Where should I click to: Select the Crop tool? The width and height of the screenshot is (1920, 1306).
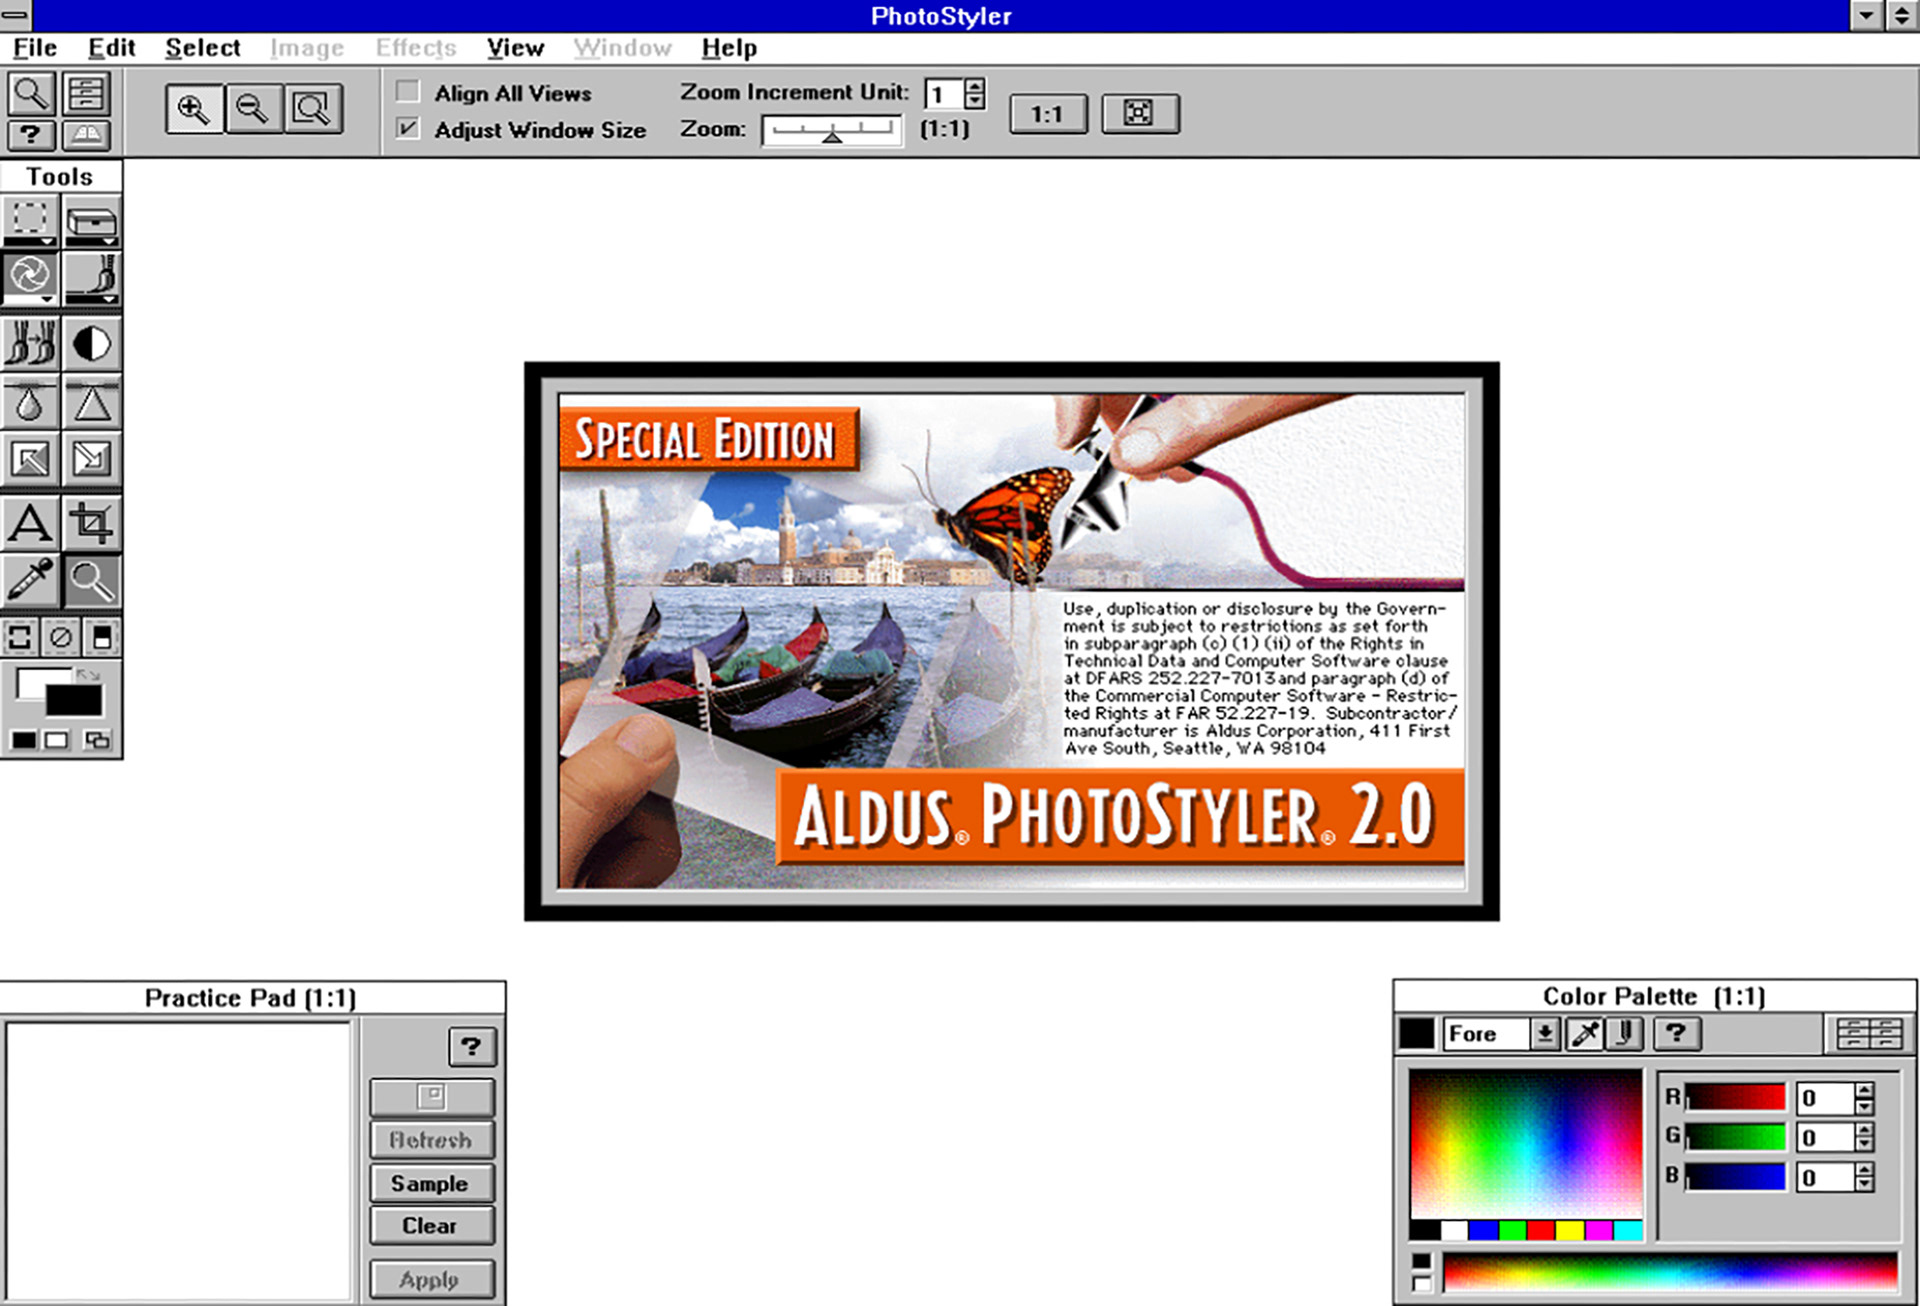pos(92,523)
